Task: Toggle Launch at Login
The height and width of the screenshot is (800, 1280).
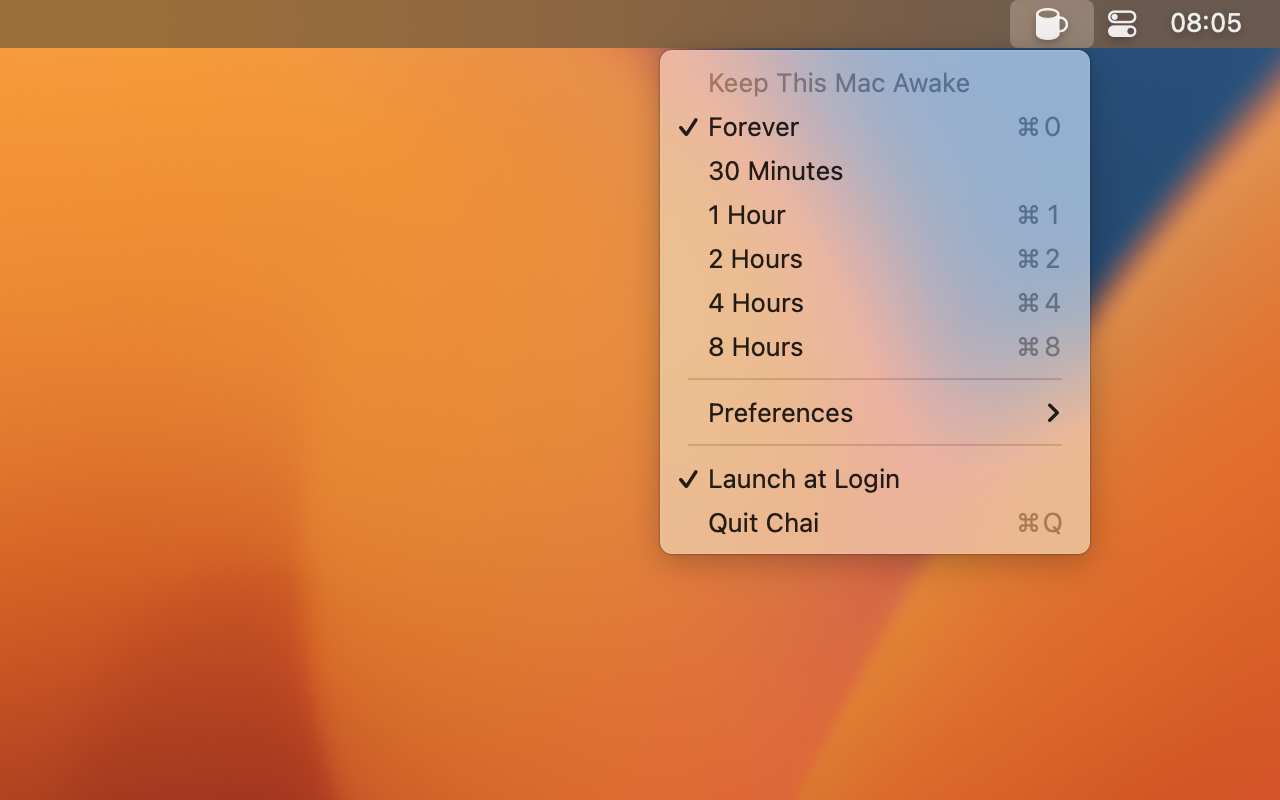Action: click(875, 479)
